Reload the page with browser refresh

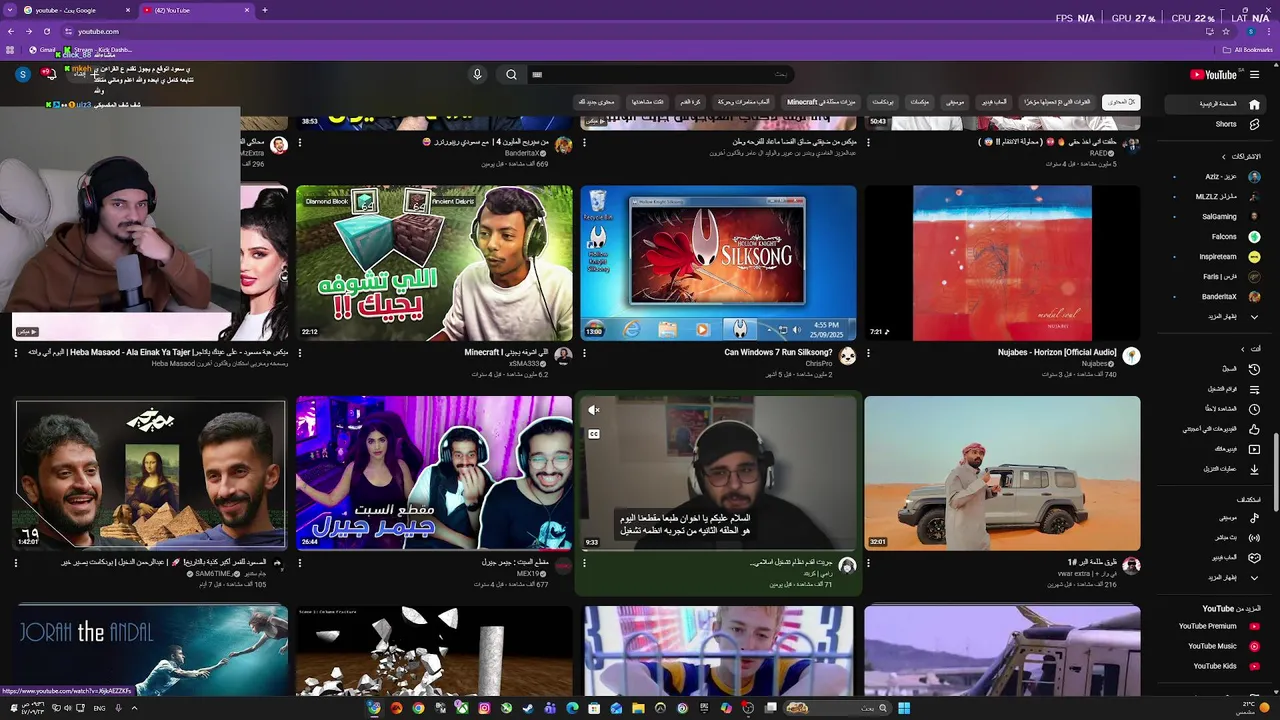[46, 32]
